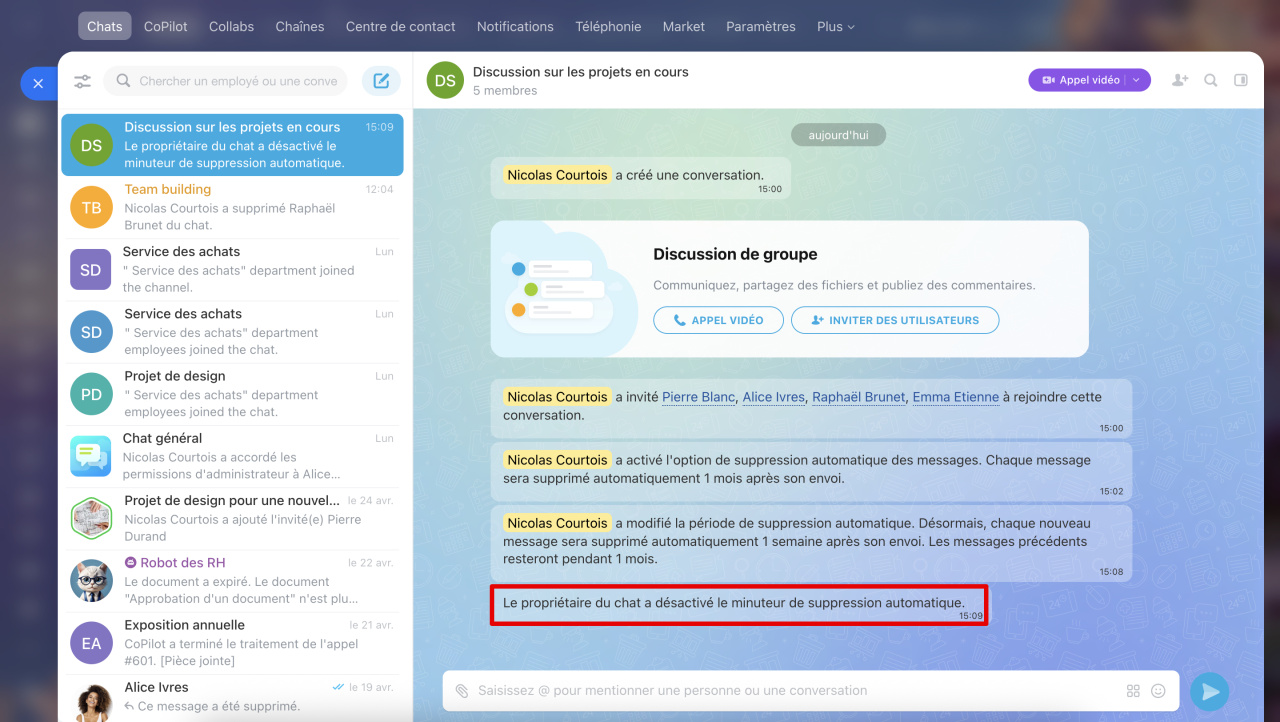
Task: Click Nicolas Courtois name in creation message
Action: [x=557, y=175]
